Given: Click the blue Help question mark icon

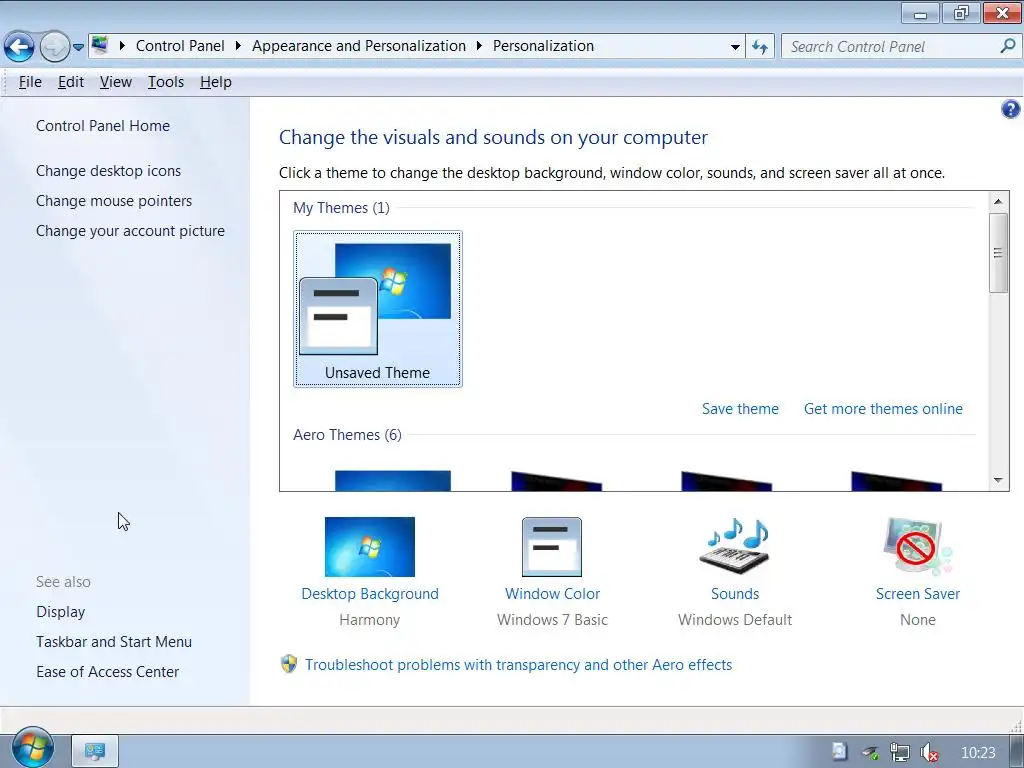Looking at the screenshot, I should tap(1010, 109).
